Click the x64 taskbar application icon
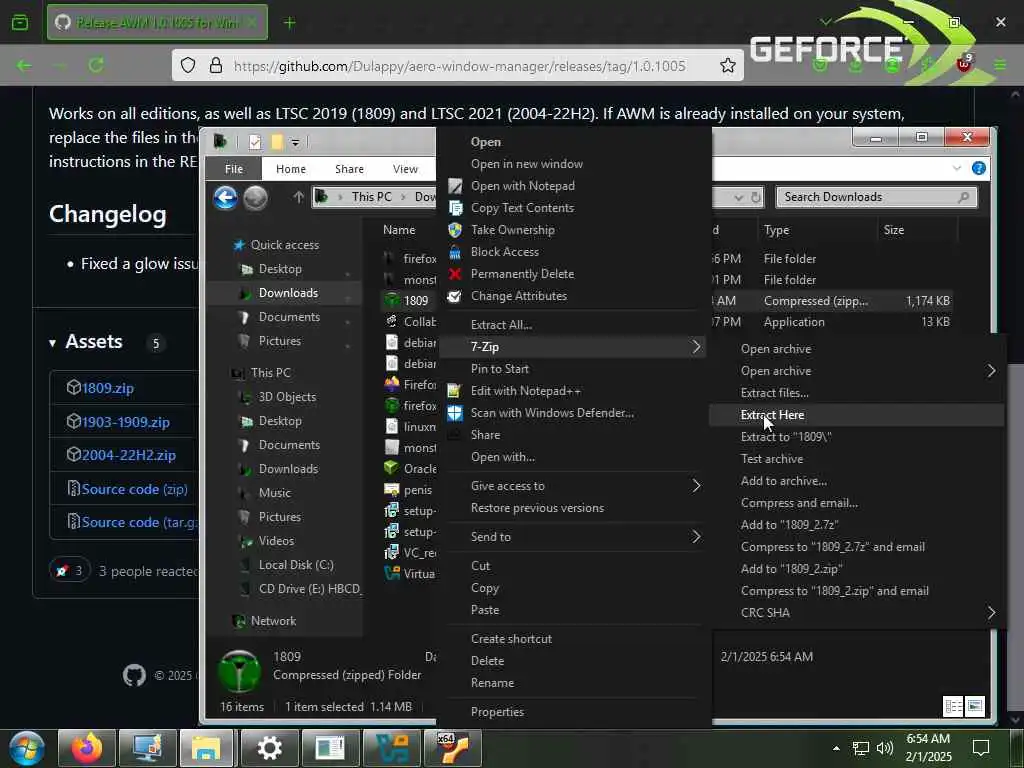Viewport: 1024px width, 768px height. click(x=453, y=748)
